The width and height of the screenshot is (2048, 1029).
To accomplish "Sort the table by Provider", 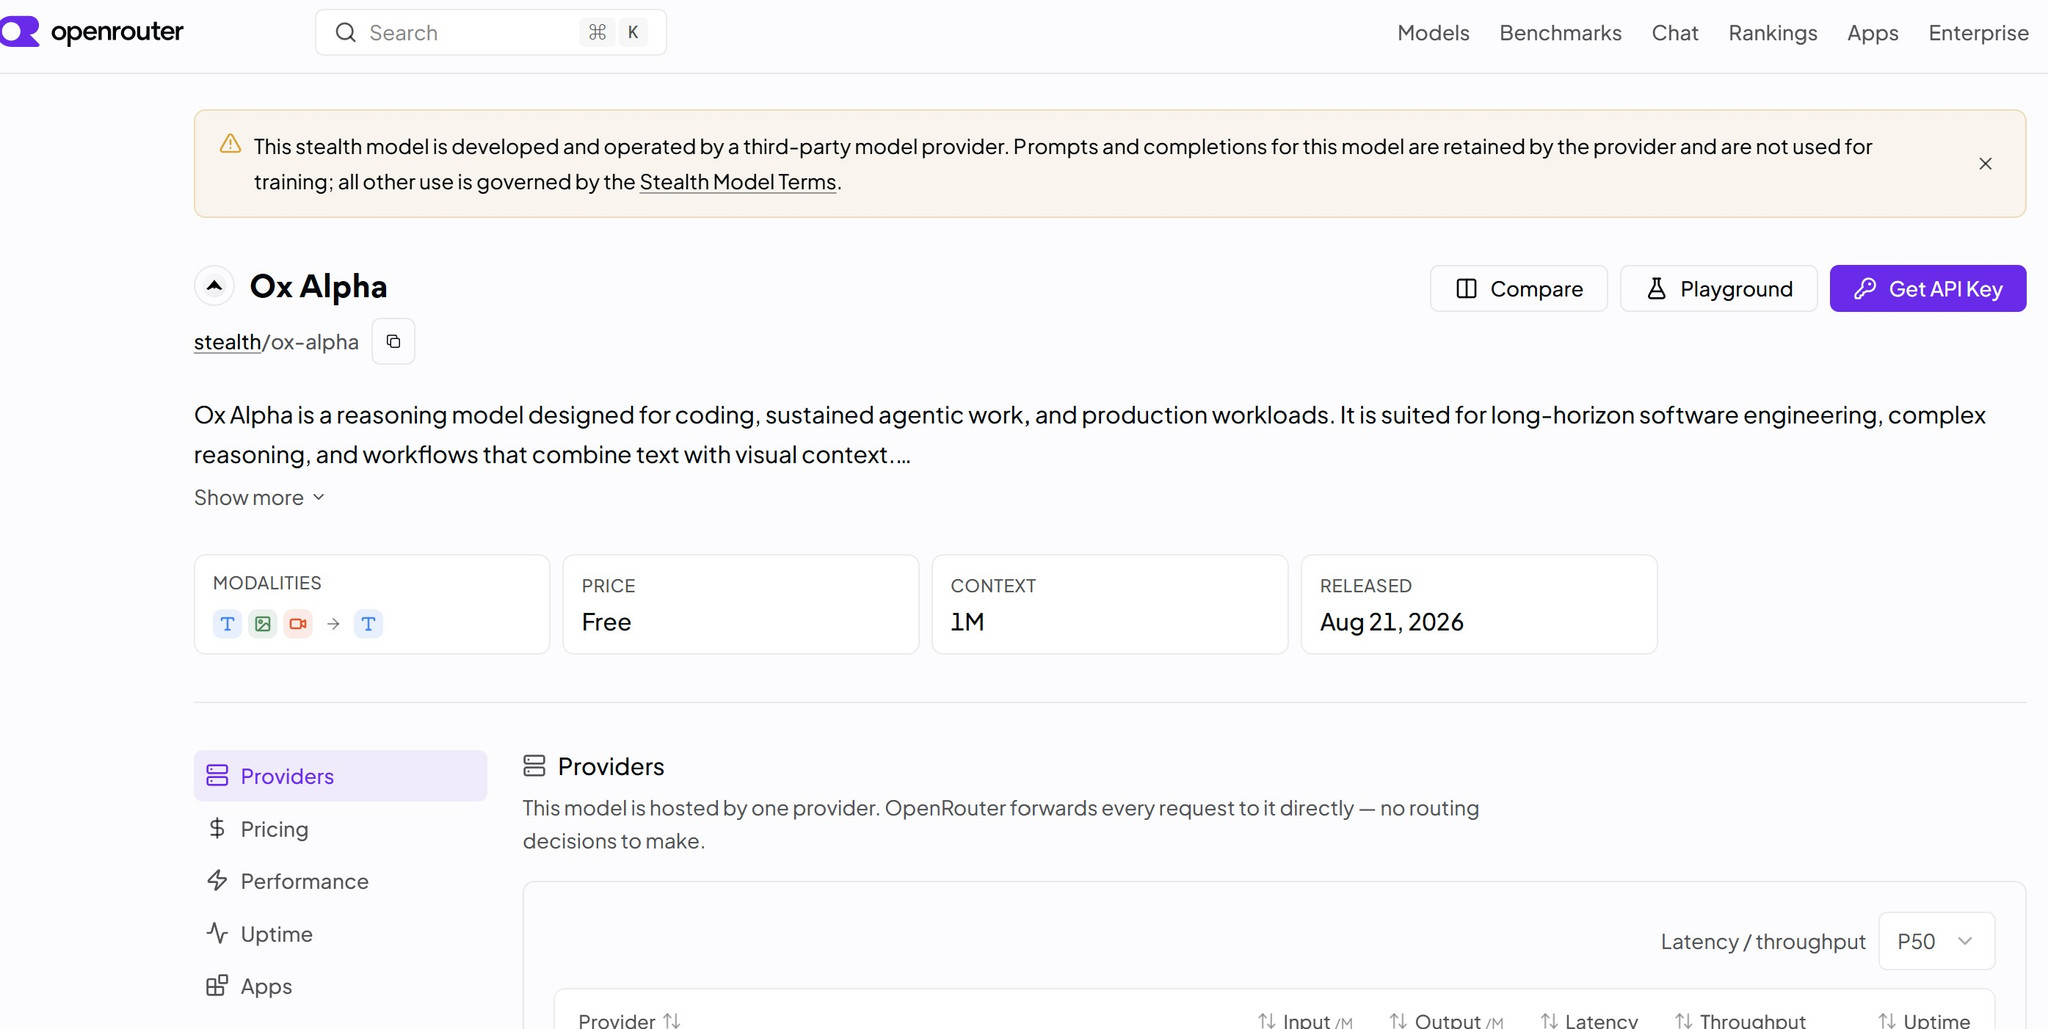I will [x=629, y=1020].
